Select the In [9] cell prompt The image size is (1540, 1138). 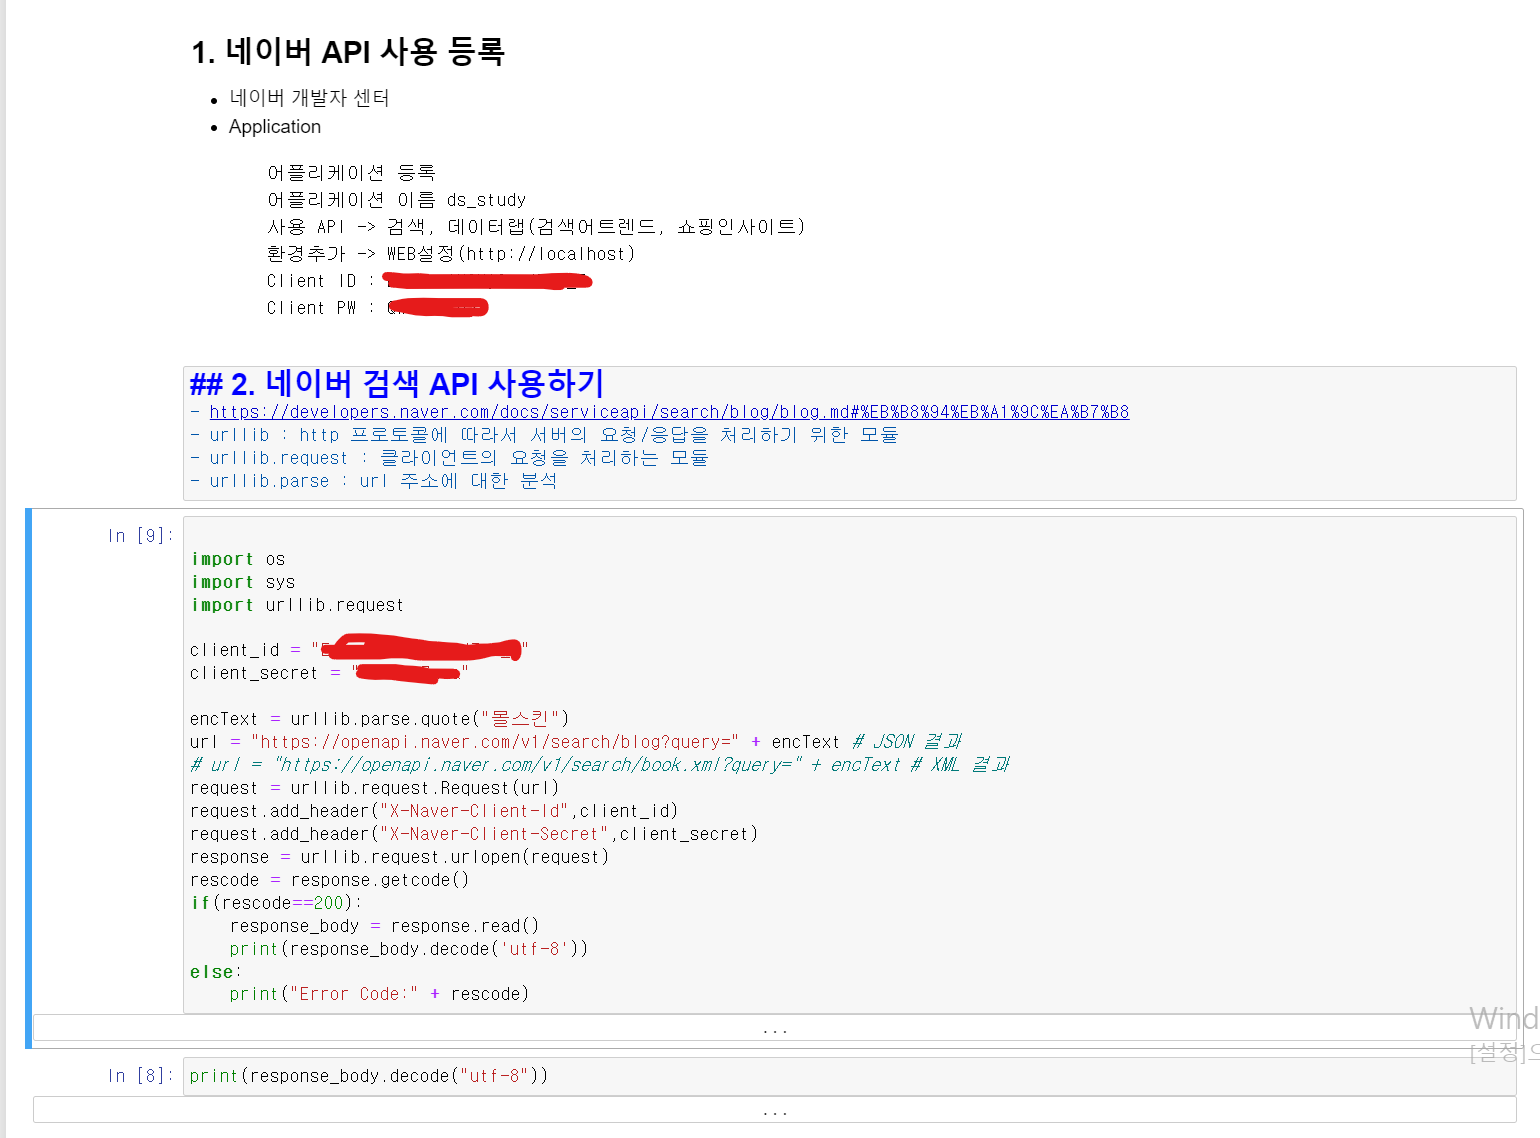140,536
